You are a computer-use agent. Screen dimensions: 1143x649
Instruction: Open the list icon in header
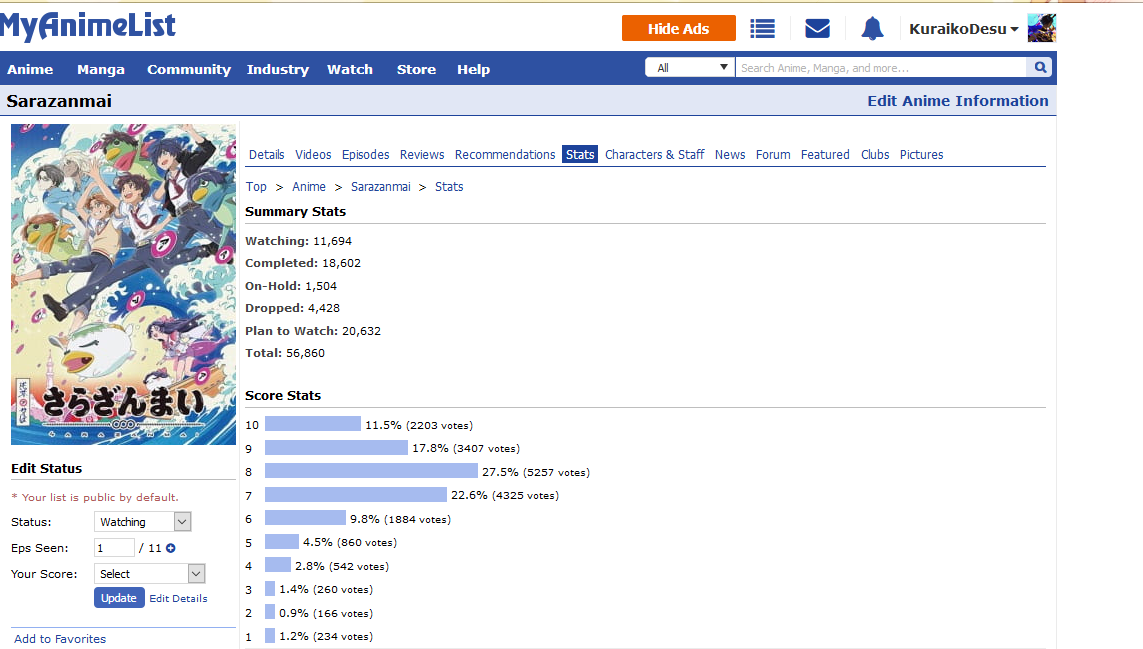(763, 29)
